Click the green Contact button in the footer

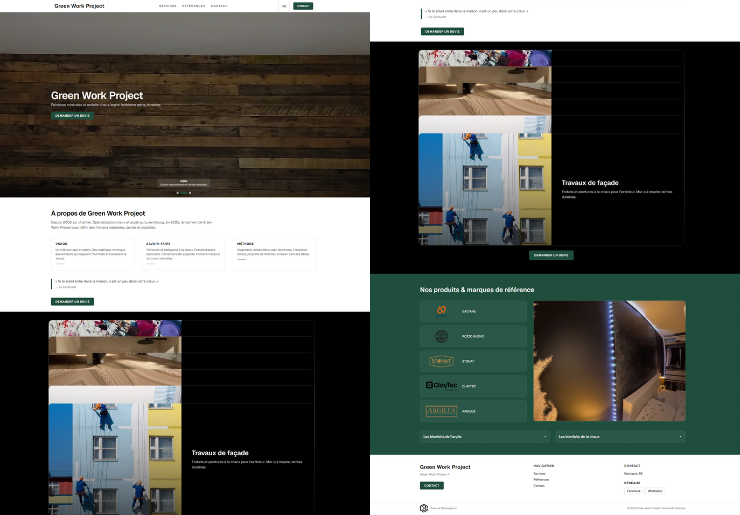[432, 485]
